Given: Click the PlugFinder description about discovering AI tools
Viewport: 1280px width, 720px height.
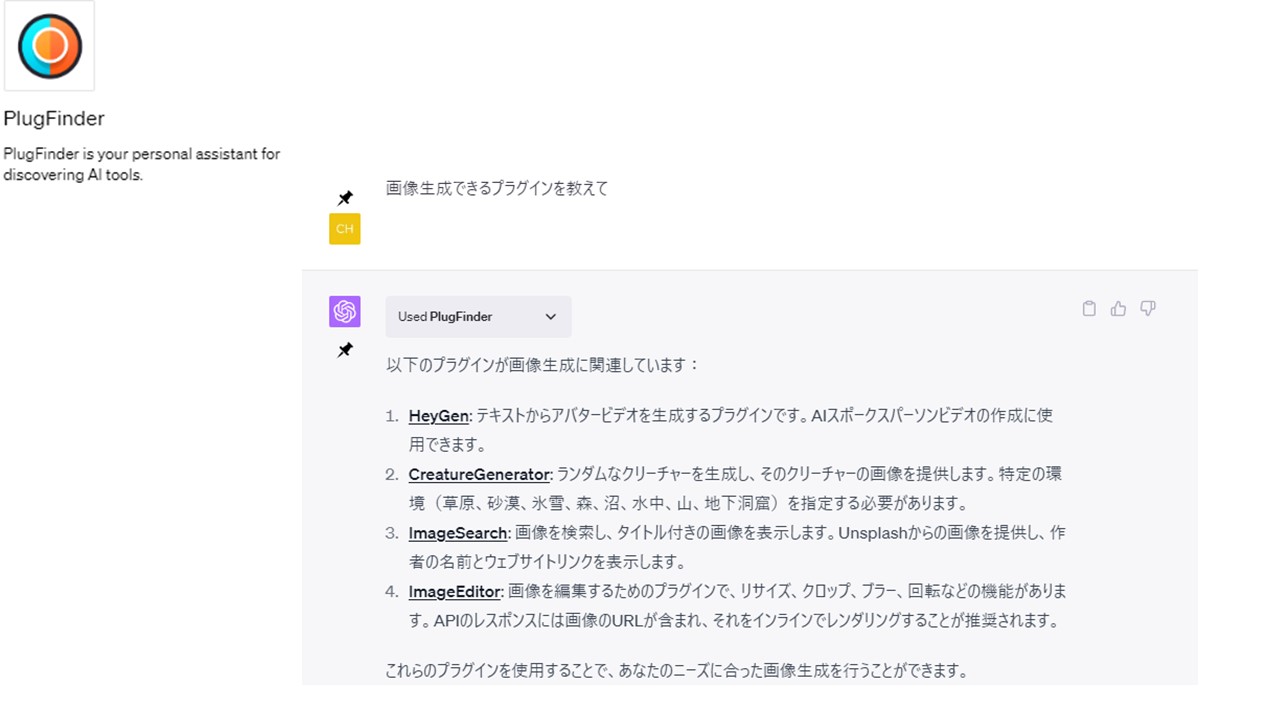Looking at the screenshot, I should 141,165.
